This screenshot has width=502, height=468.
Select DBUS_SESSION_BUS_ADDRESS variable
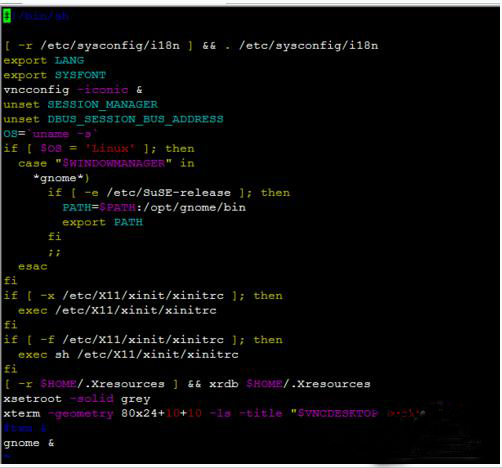coord(135,119)
